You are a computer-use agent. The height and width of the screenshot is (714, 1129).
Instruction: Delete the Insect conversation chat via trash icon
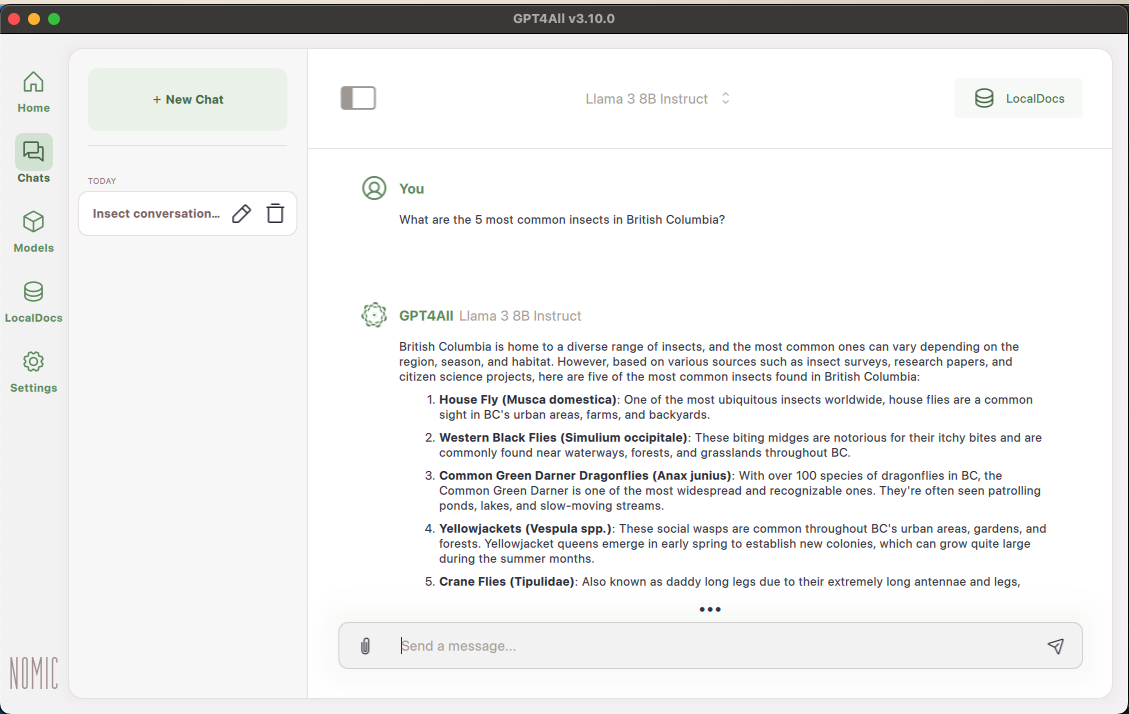275,214
